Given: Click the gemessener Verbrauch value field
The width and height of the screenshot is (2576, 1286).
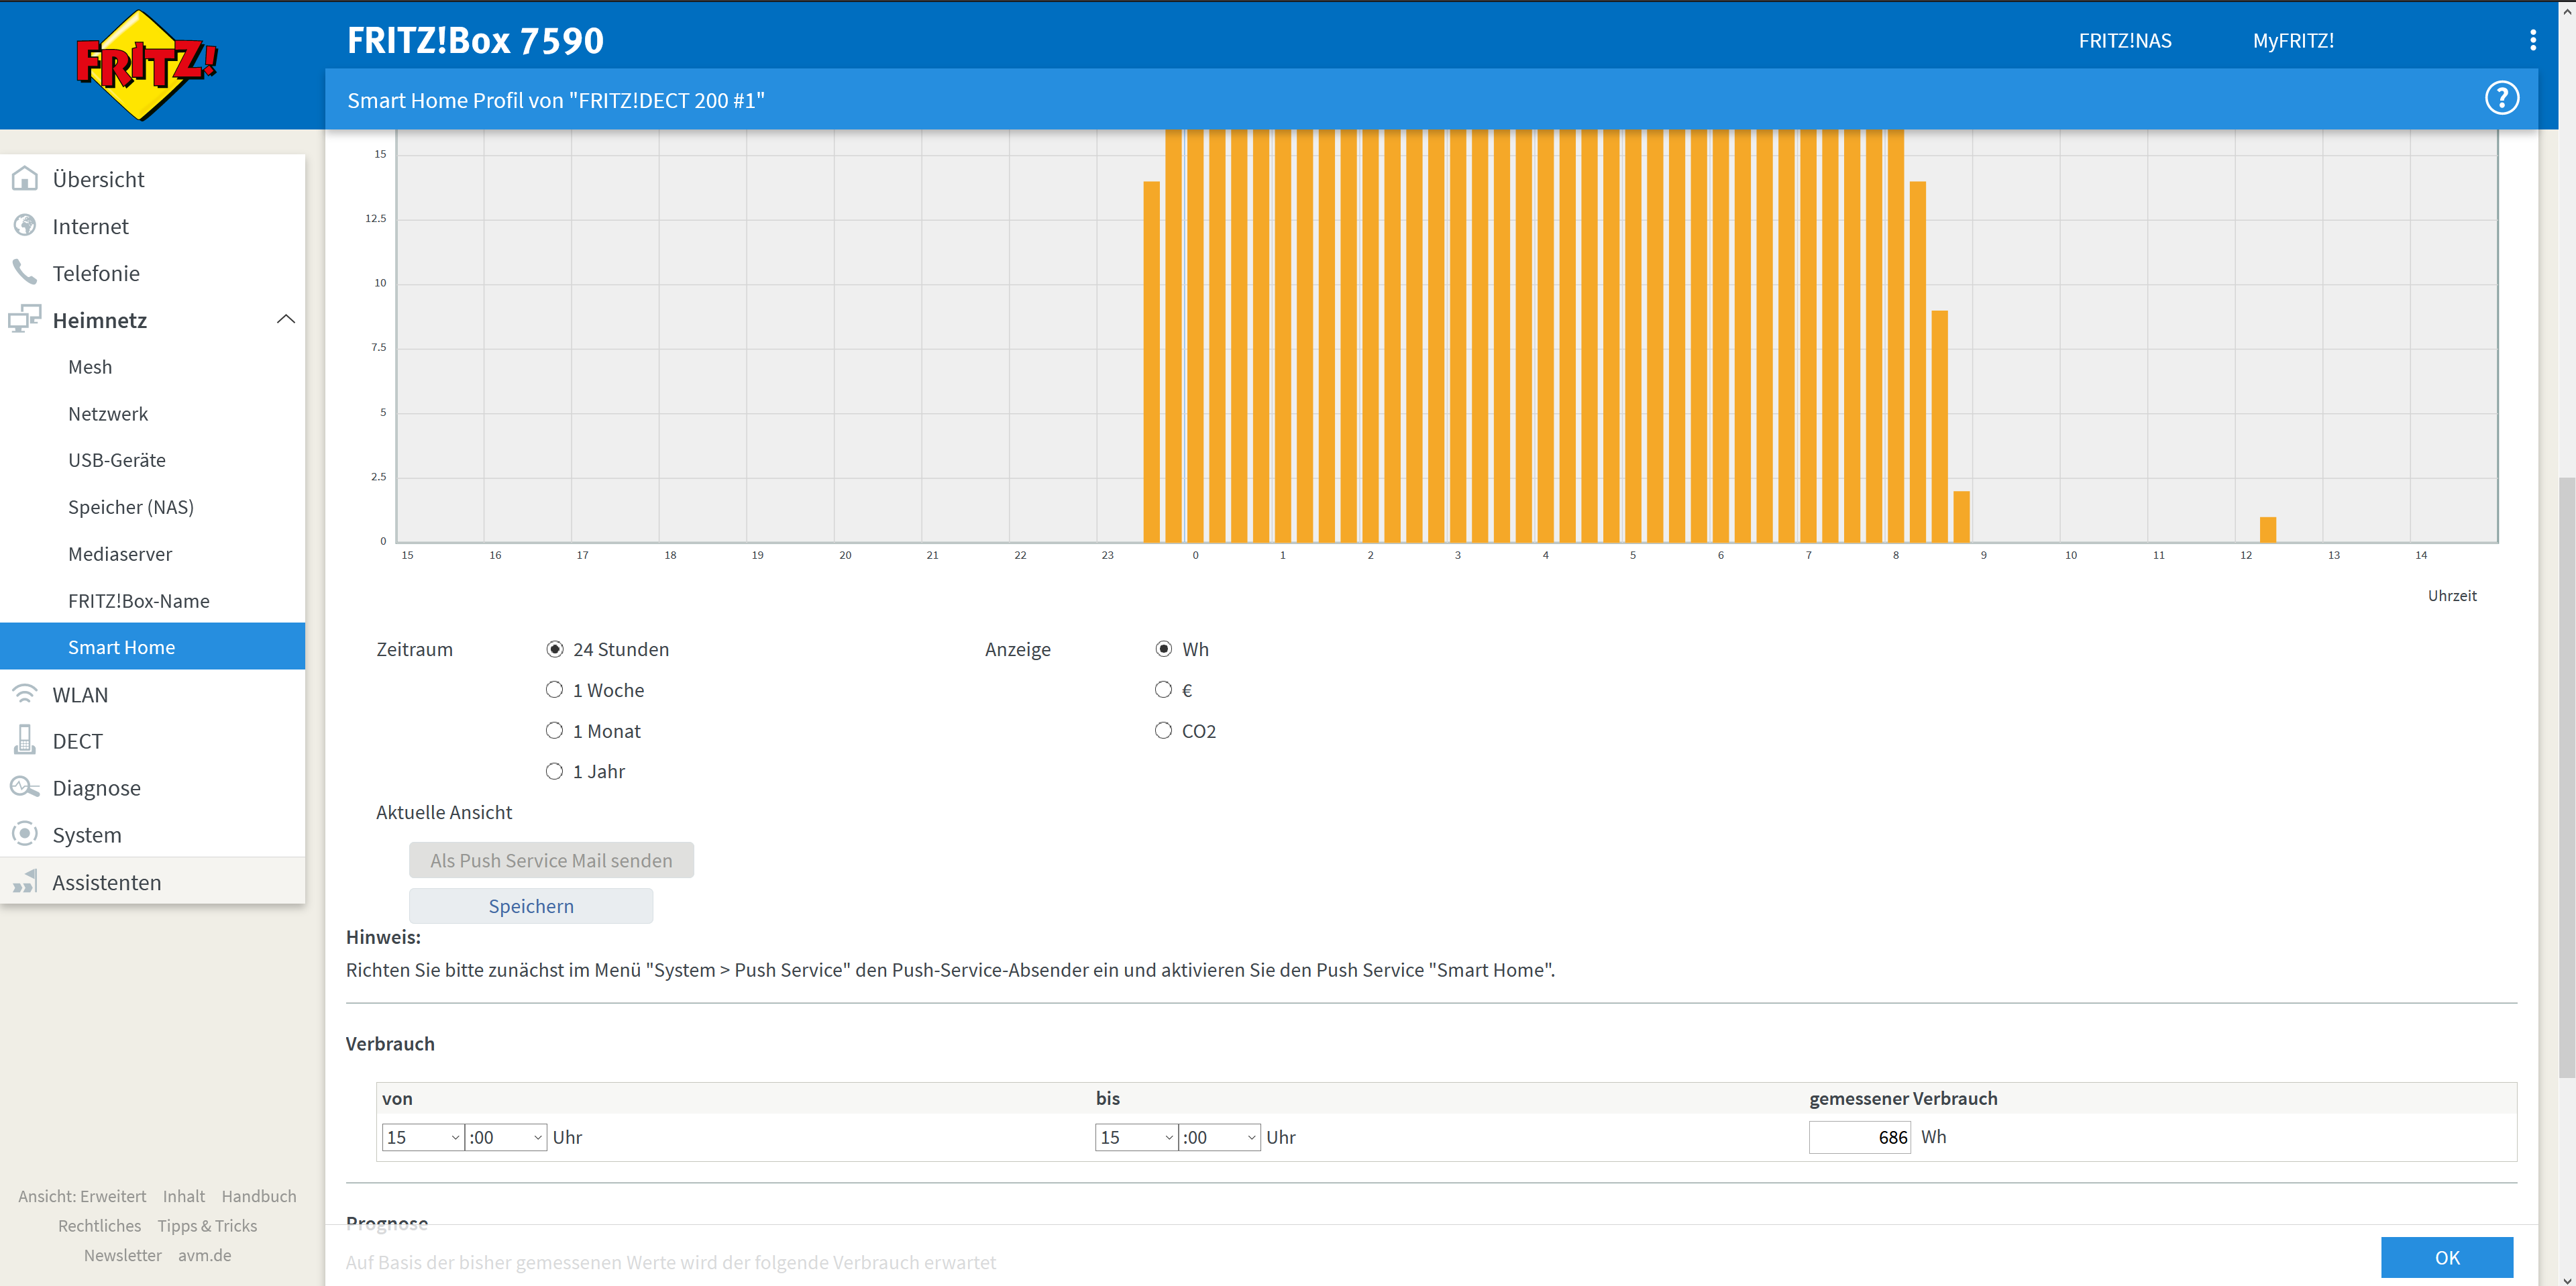Looking at the screenshot, I should 1859,1137.
